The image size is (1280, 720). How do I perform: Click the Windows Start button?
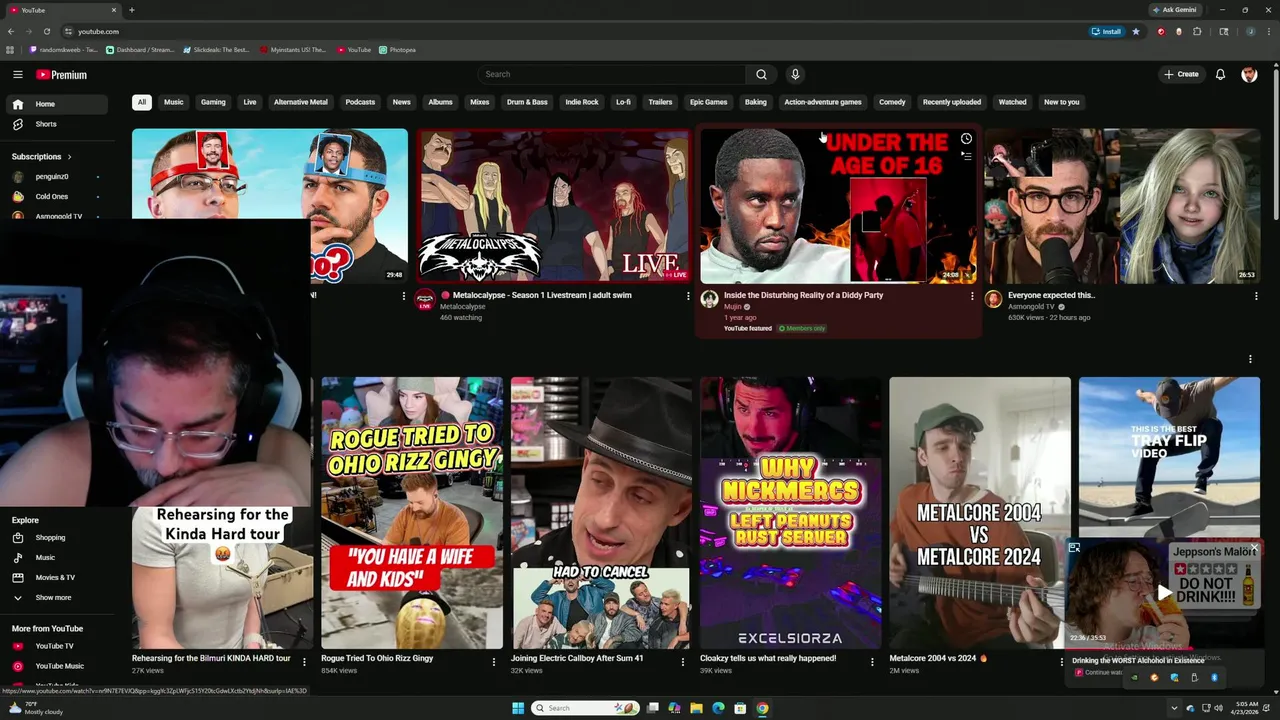tap(518, 708)
